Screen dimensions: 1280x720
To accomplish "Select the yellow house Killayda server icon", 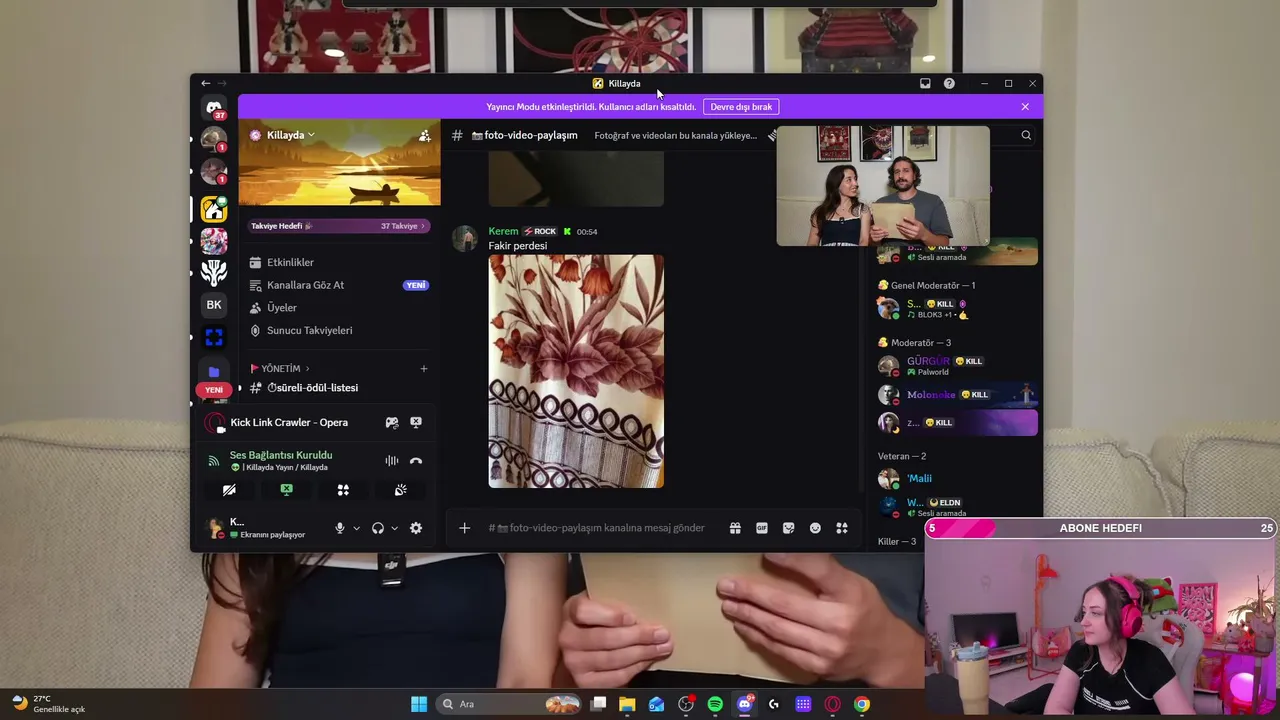I will click(x=214, y=209).
